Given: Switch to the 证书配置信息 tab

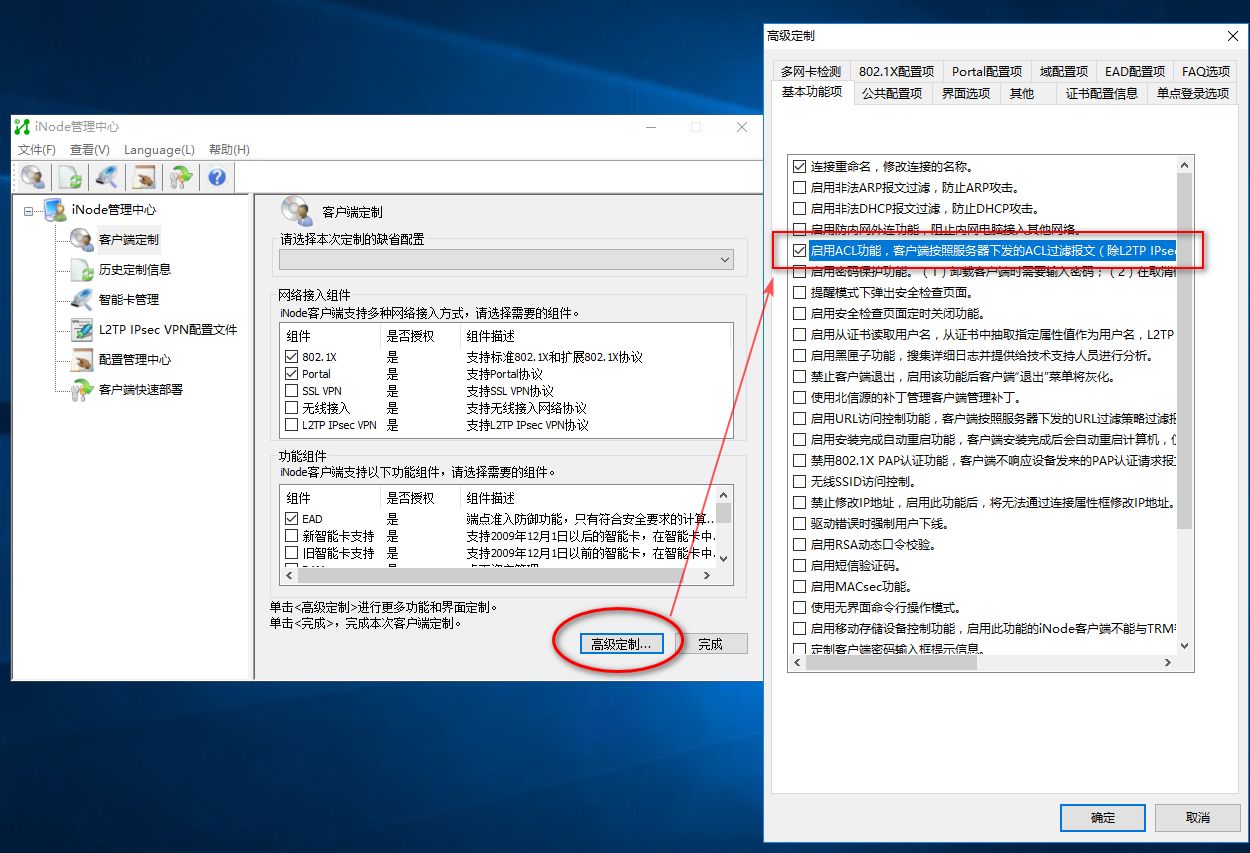Looking at the screenshot, I should [x=1102, y=93].
